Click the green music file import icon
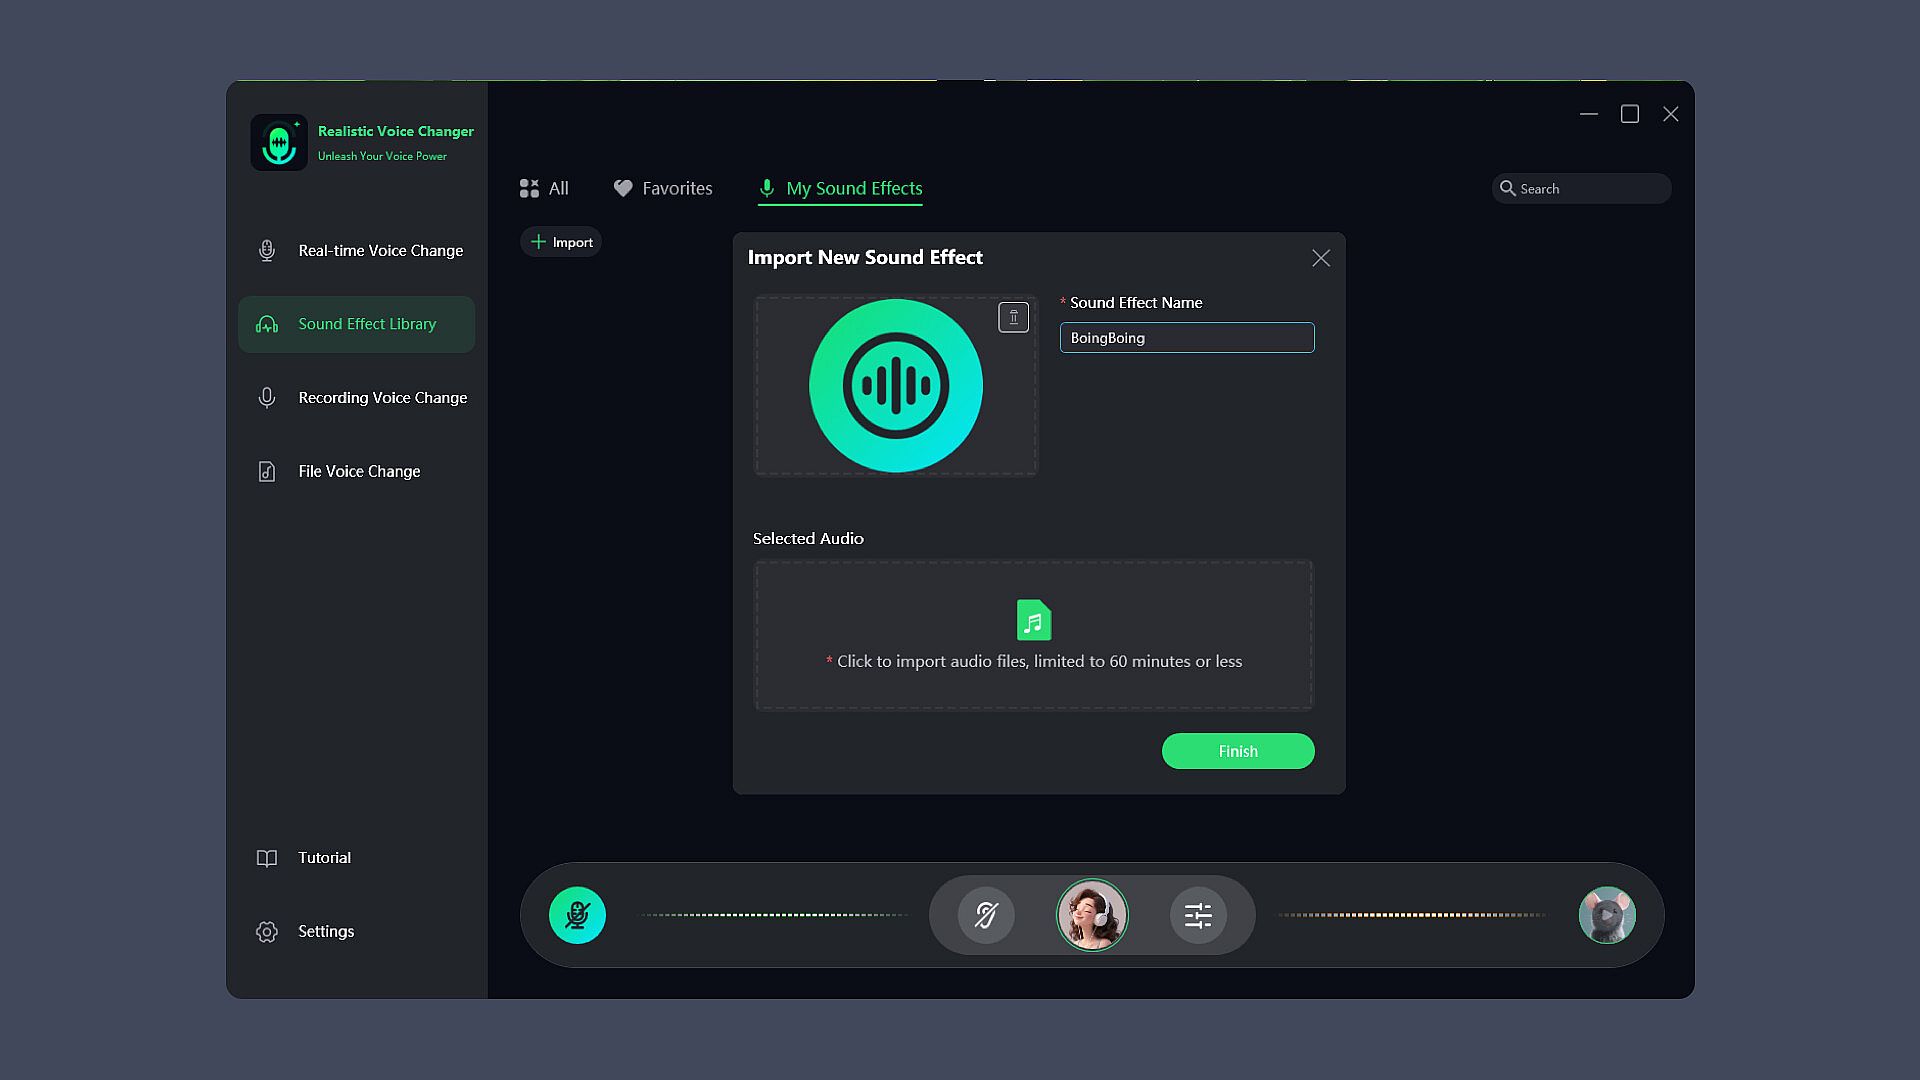 [x=1033, y=620]
